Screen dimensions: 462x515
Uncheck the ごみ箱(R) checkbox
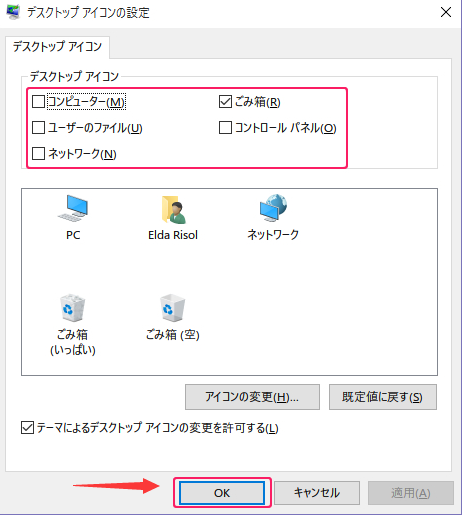[x=225, y=102]
